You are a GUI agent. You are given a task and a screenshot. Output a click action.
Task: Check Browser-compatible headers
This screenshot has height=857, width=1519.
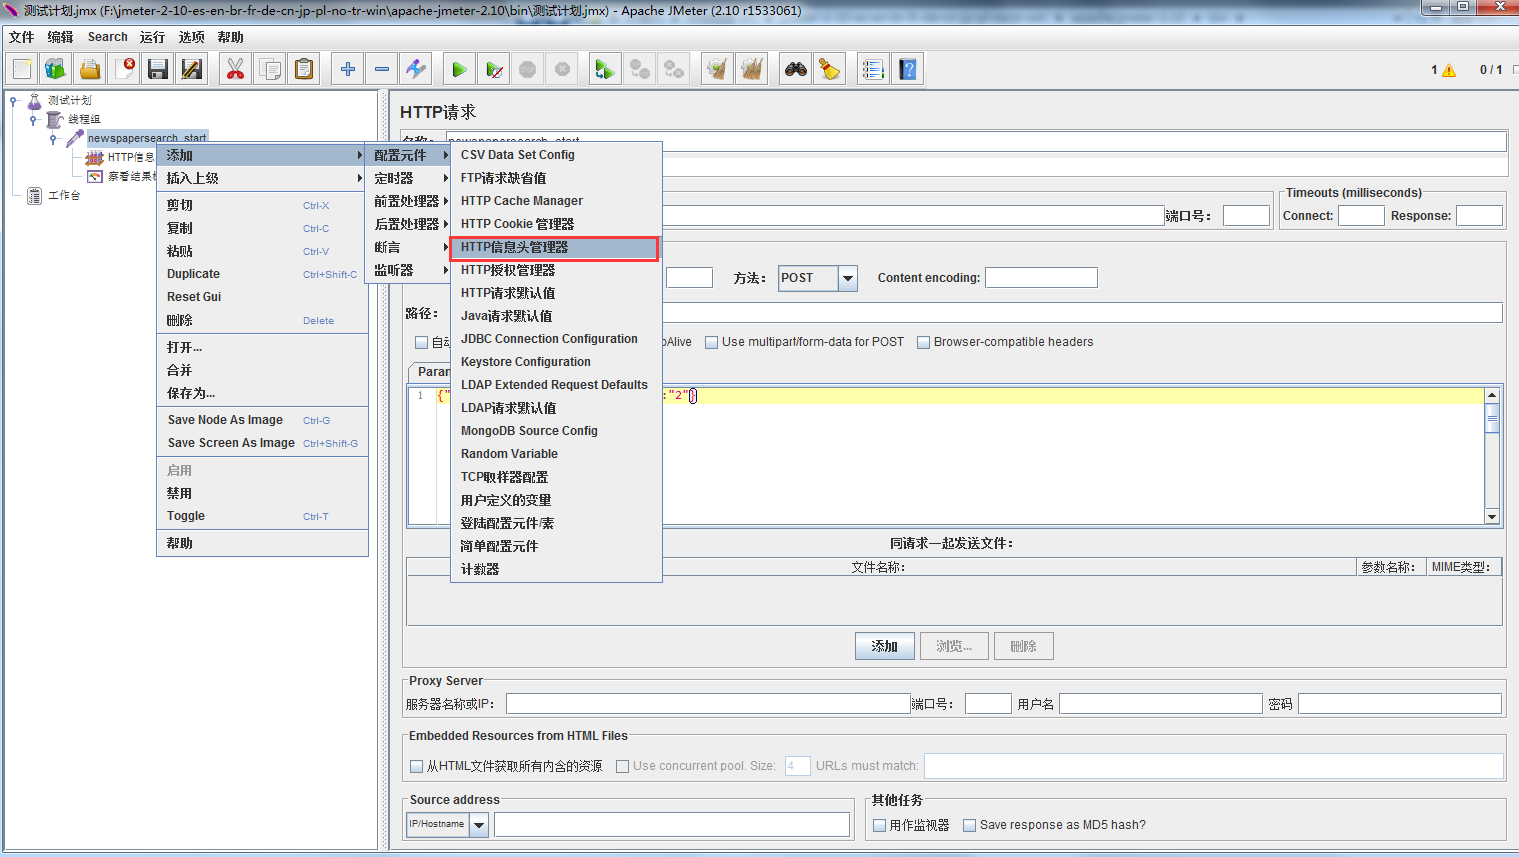(x=923, y=342)
